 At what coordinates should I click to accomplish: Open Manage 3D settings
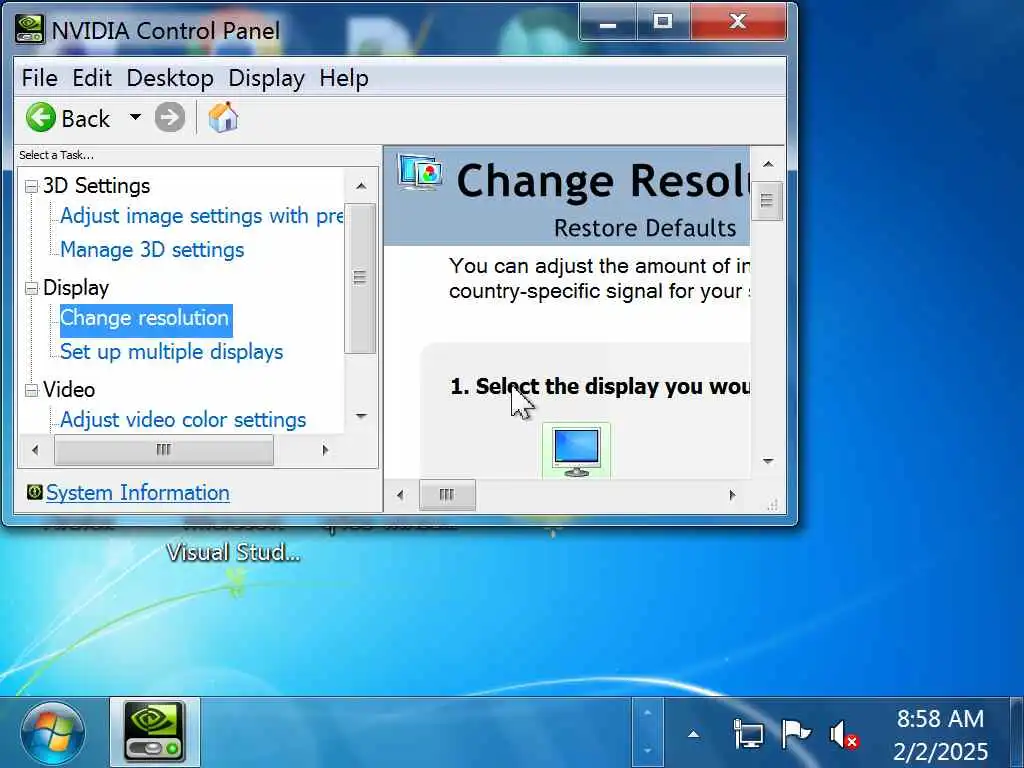(152, 250)
